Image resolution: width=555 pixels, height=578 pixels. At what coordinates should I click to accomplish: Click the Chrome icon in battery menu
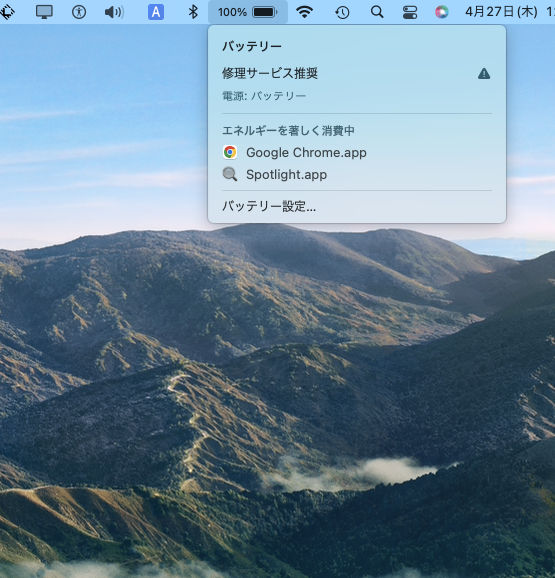point(230,152)
